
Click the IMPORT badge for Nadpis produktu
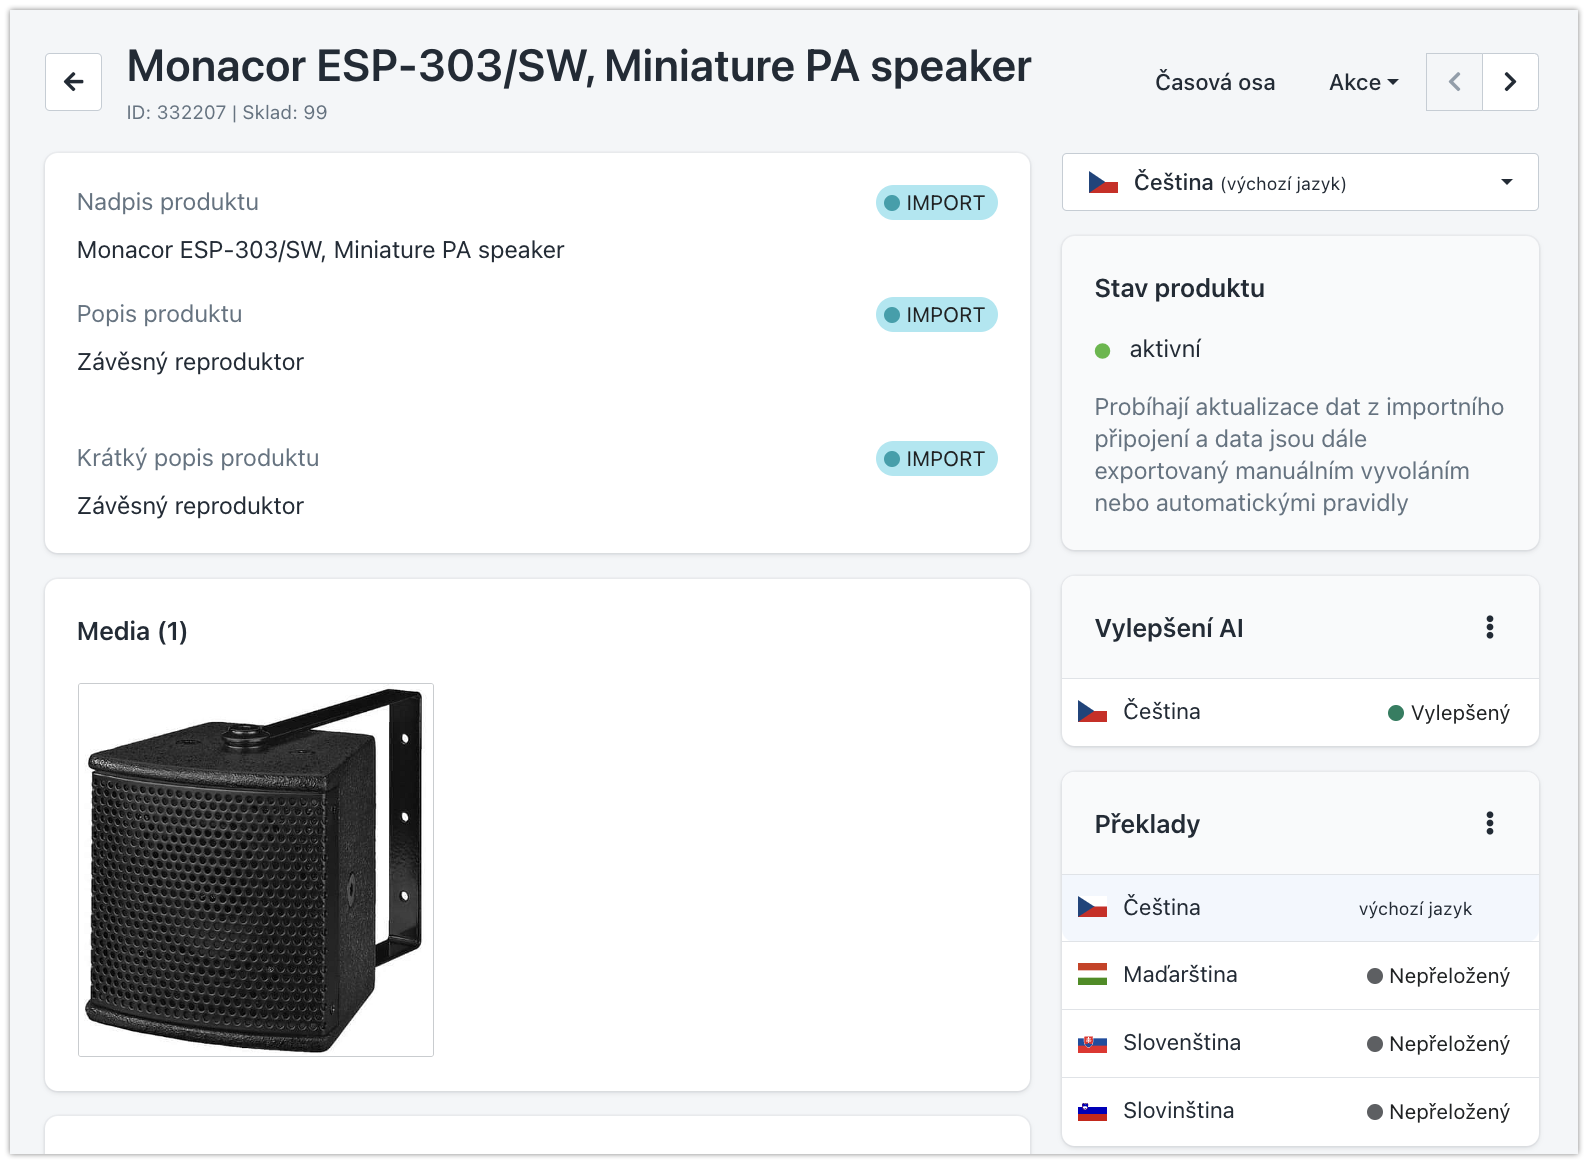[x=936, y=203]
